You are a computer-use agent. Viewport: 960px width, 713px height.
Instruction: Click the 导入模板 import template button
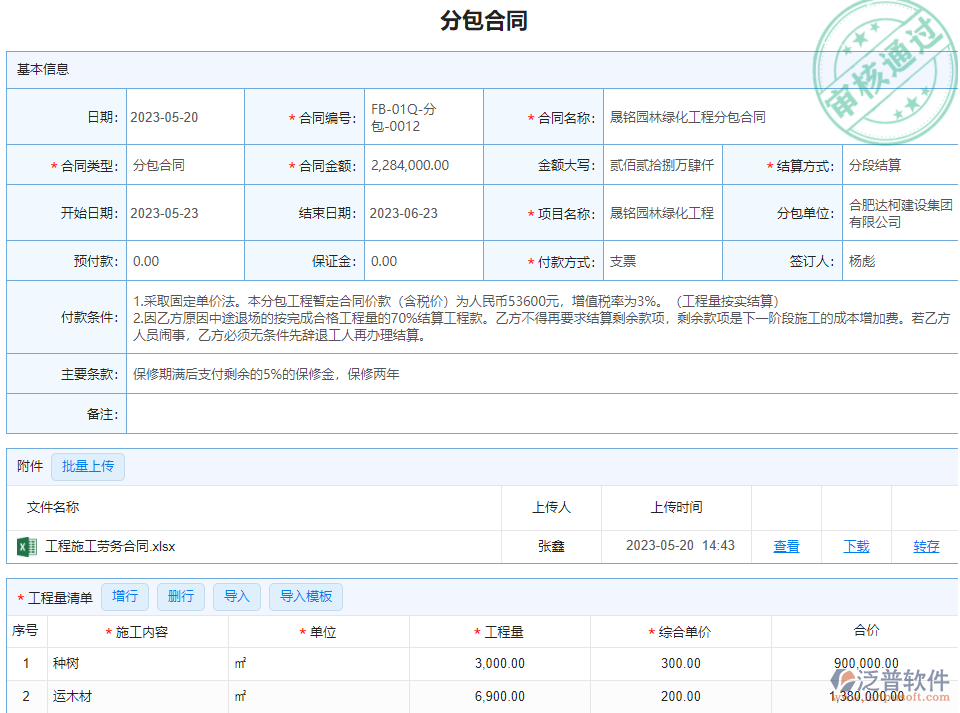pos(306,597)
